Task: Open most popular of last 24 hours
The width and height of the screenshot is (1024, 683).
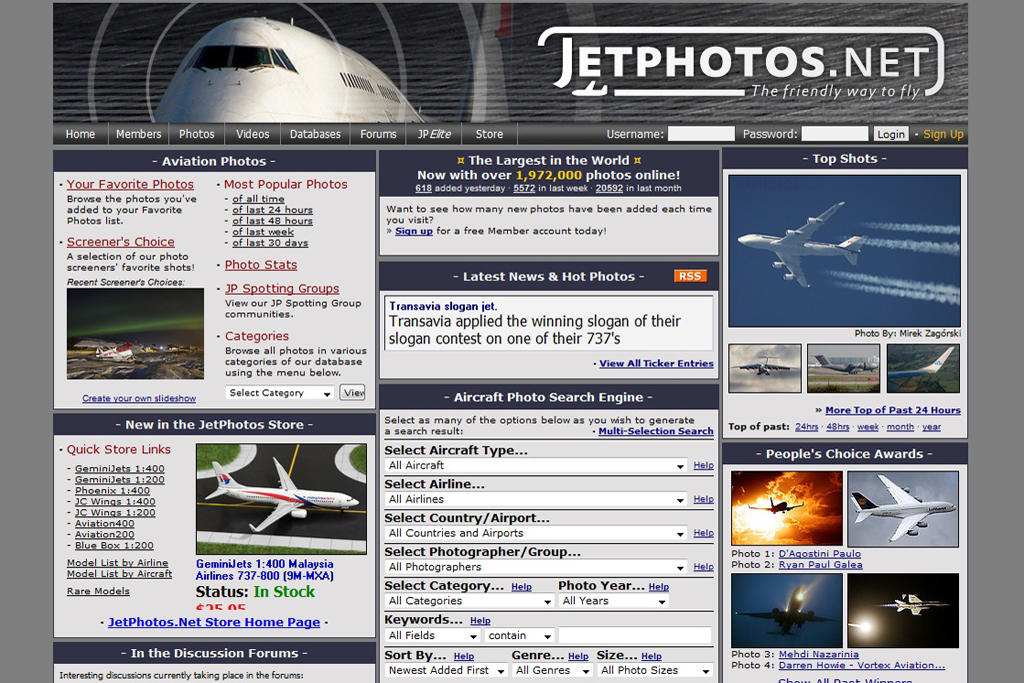Action: [x=272, y=210]
